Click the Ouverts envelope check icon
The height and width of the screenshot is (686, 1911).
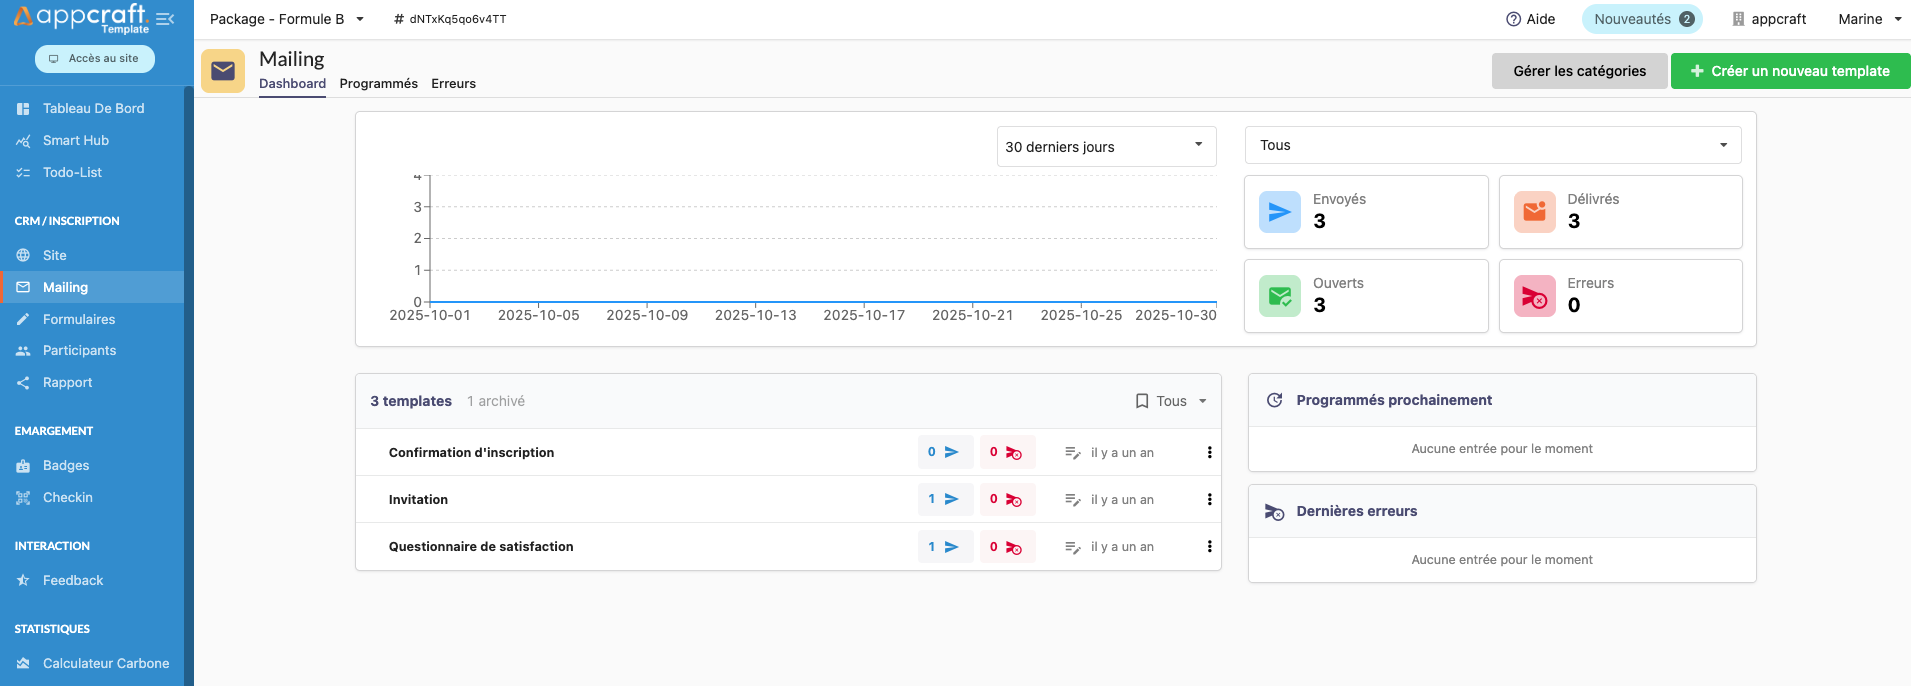[1279, 296]
